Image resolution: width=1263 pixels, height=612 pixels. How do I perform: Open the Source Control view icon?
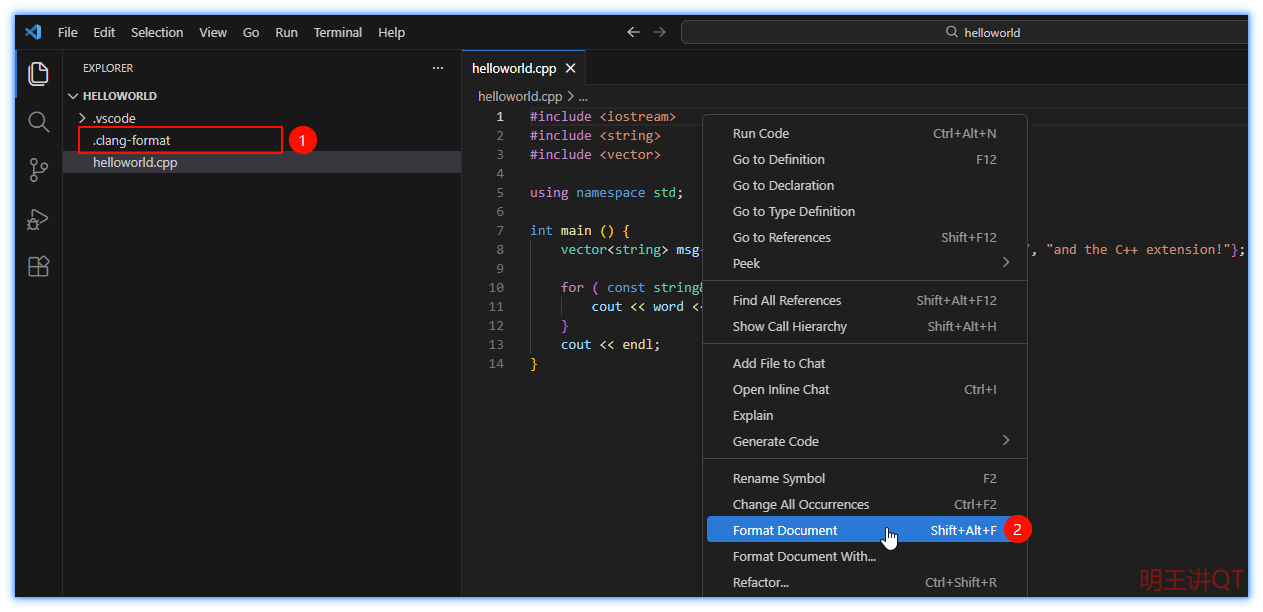coord(38,170)
